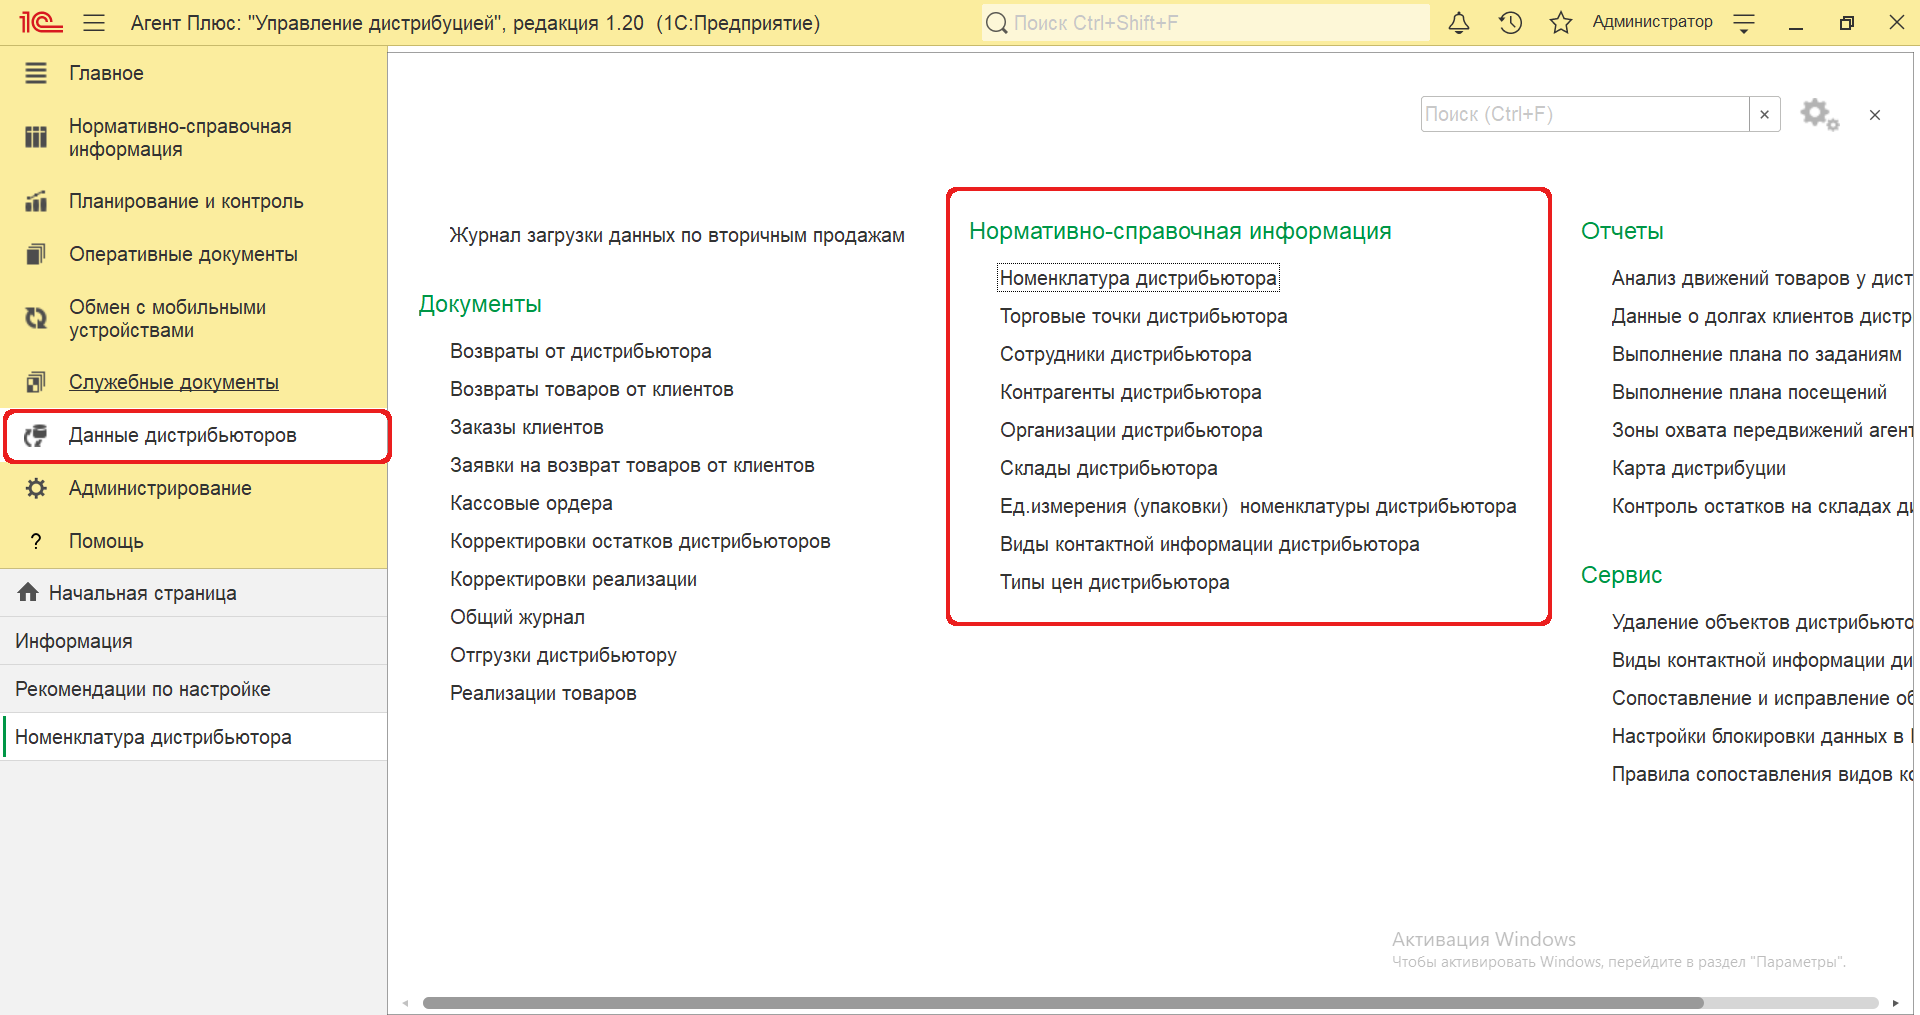Open Заказы клиентов documents
Image resolution: width=1920 pixels, height=1015 pixels.
pos(527,427)
